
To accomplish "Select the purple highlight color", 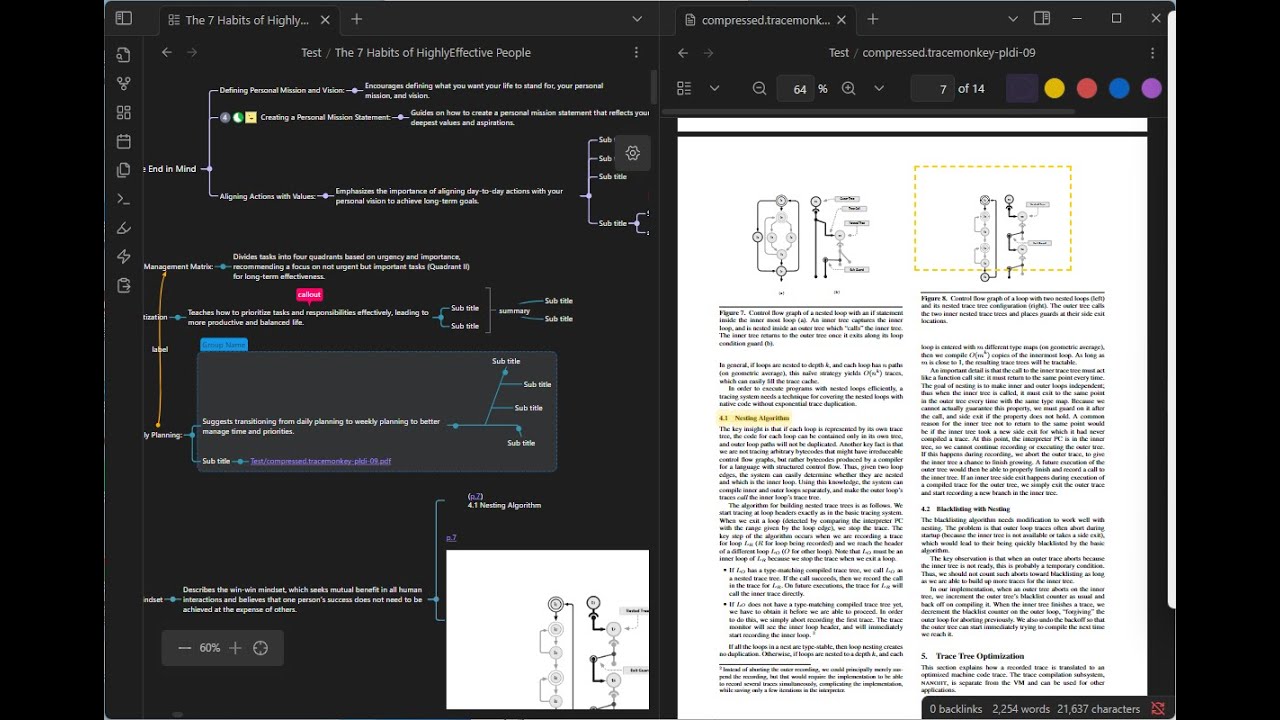I will coord(1151,88).
